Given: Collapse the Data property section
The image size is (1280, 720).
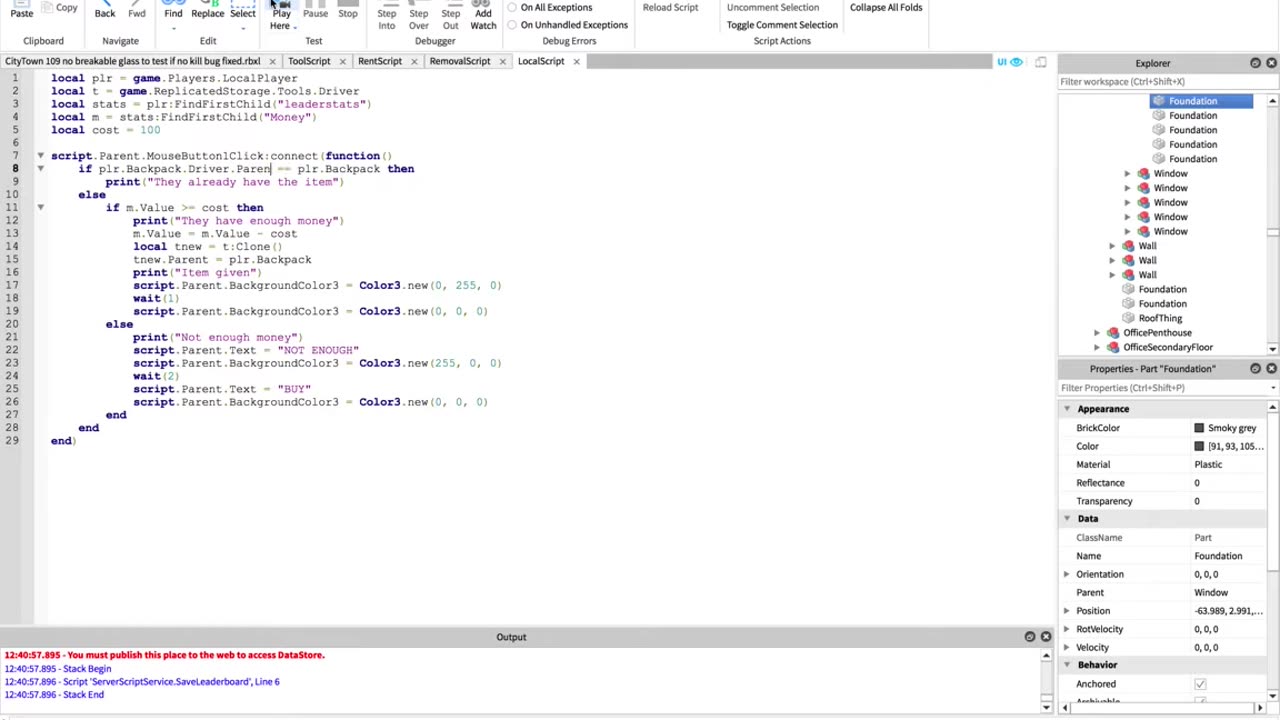Looking at the screenshot, I should [x=1066, y=519].
